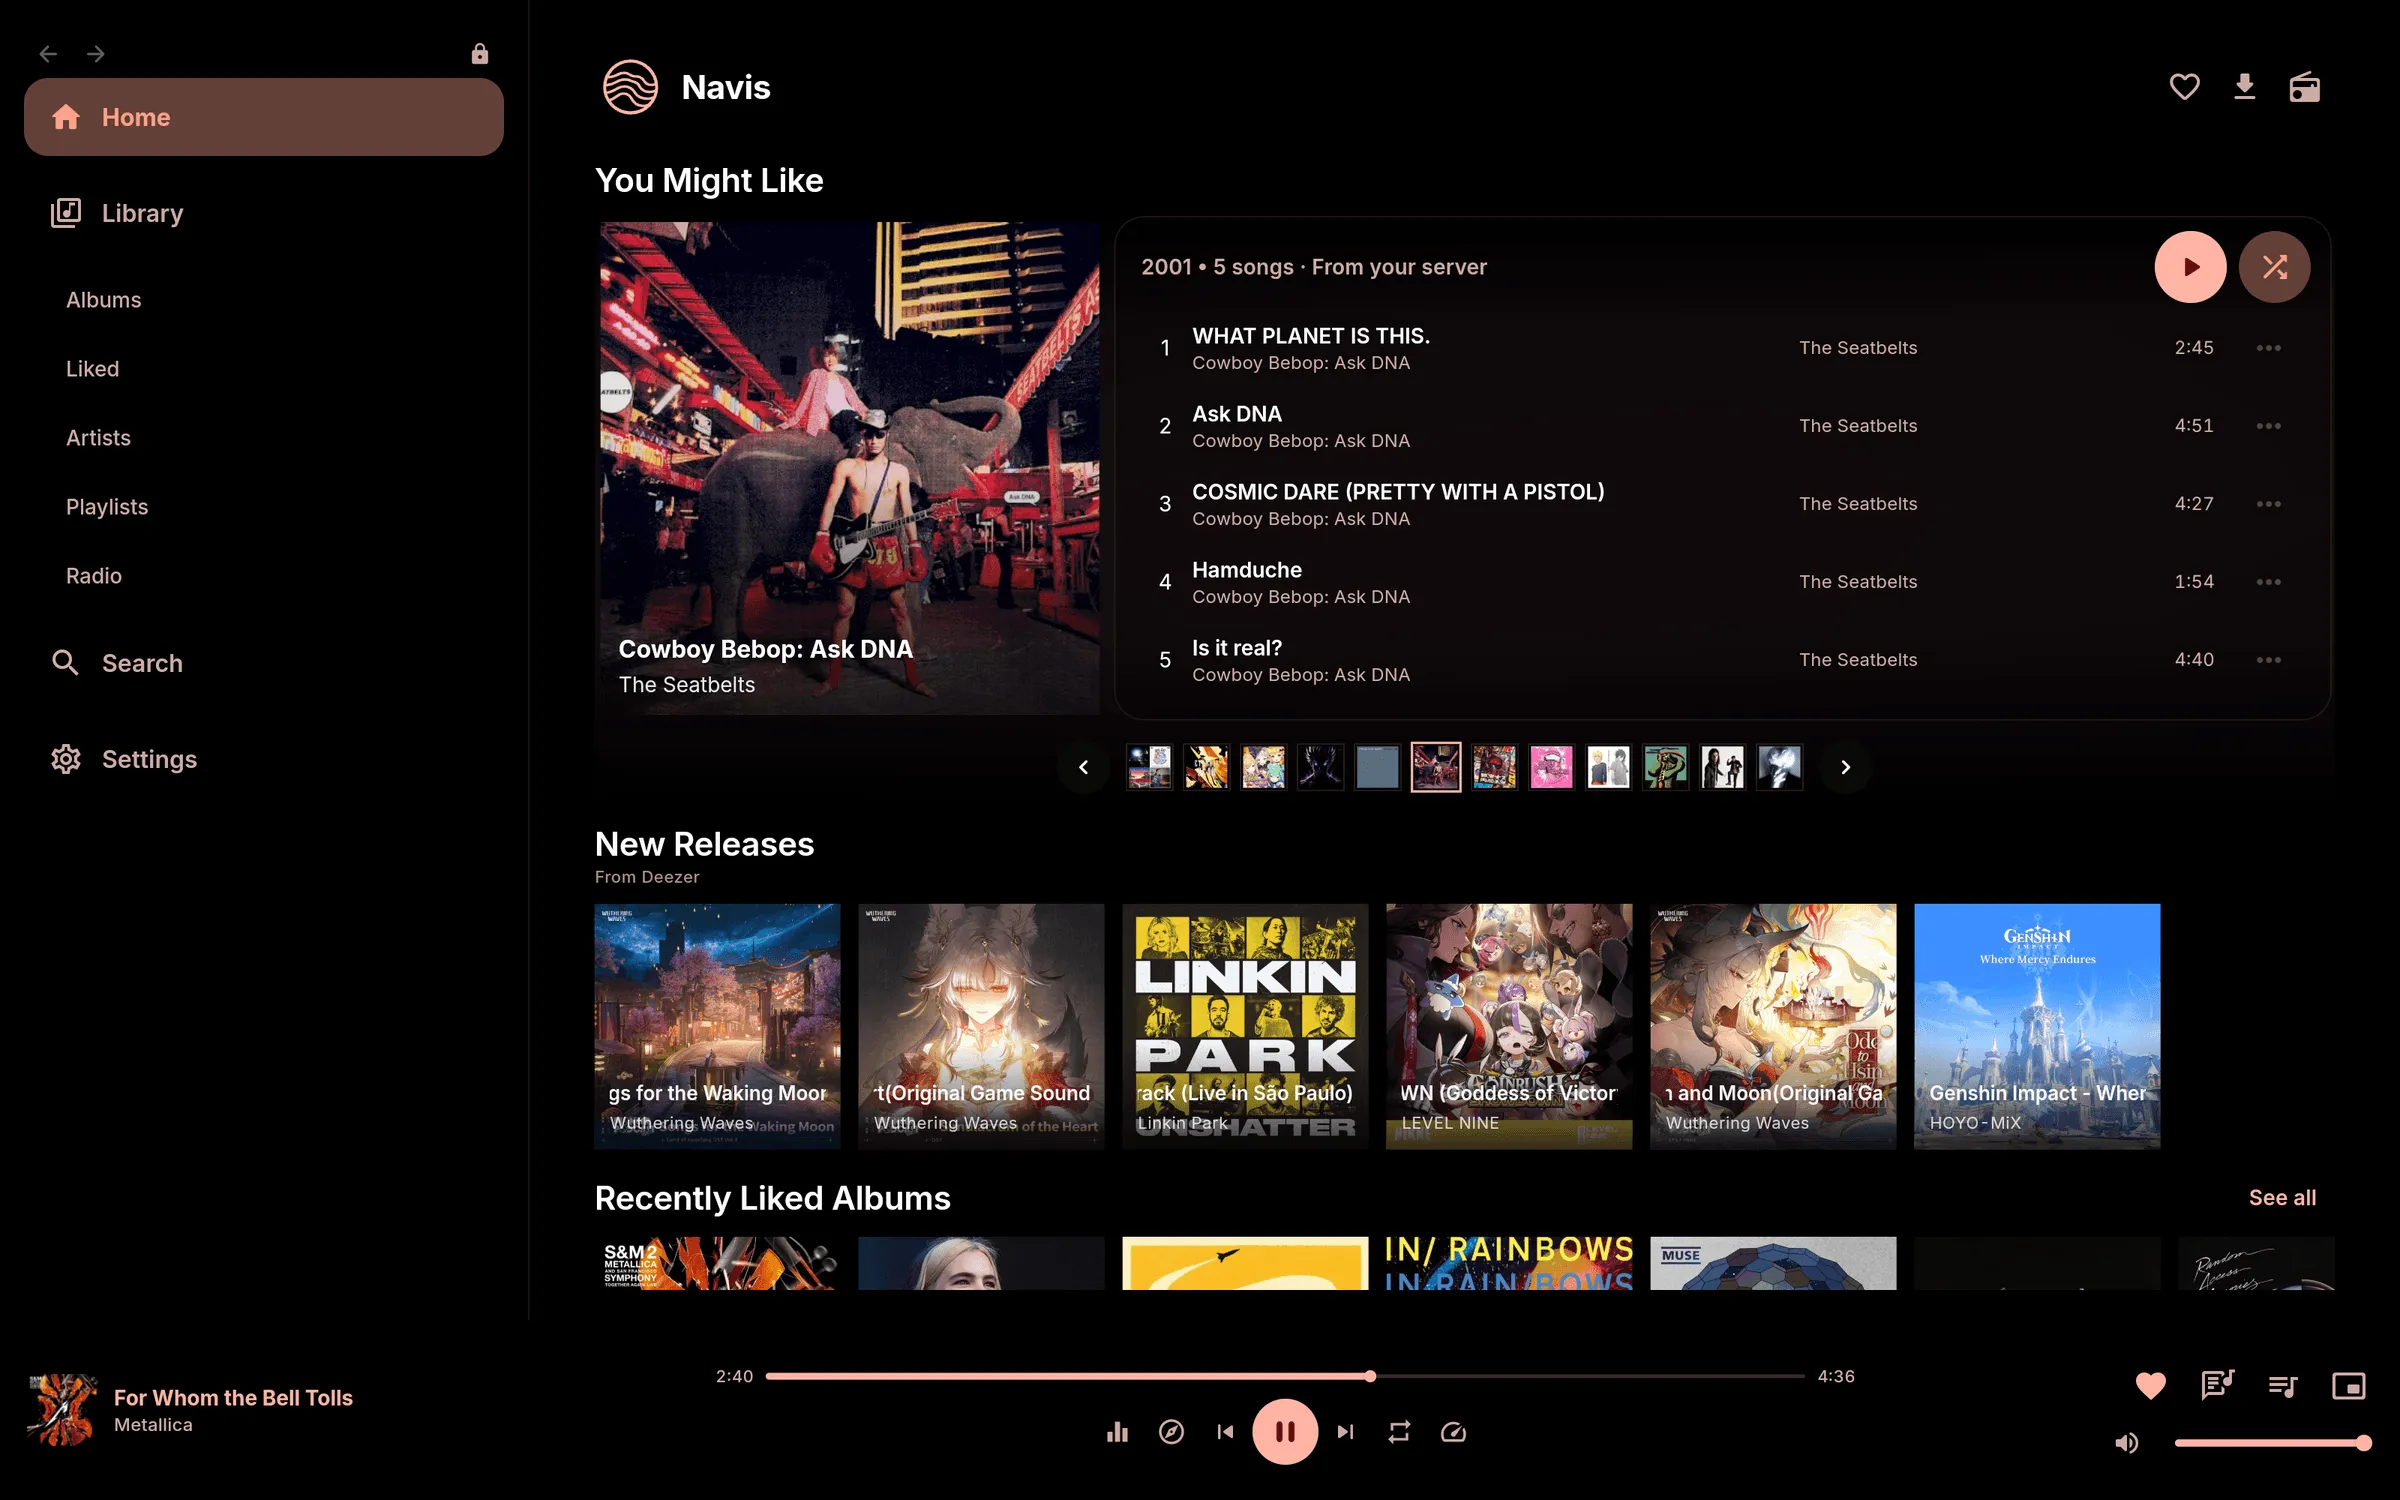Click the compass icon in player controls

(1171, 1432)
